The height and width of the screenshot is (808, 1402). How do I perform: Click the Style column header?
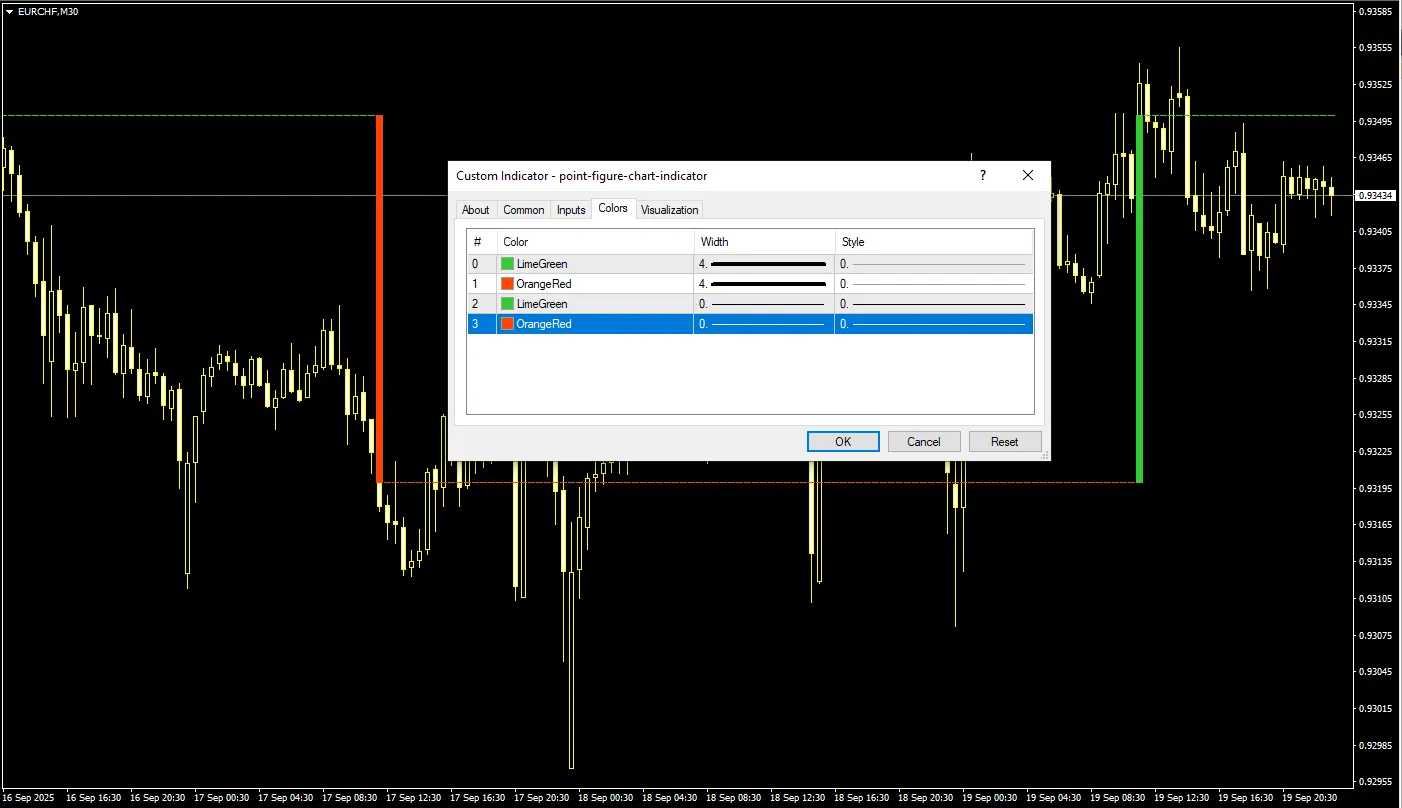pyautogui.click(x=934, y=242)
